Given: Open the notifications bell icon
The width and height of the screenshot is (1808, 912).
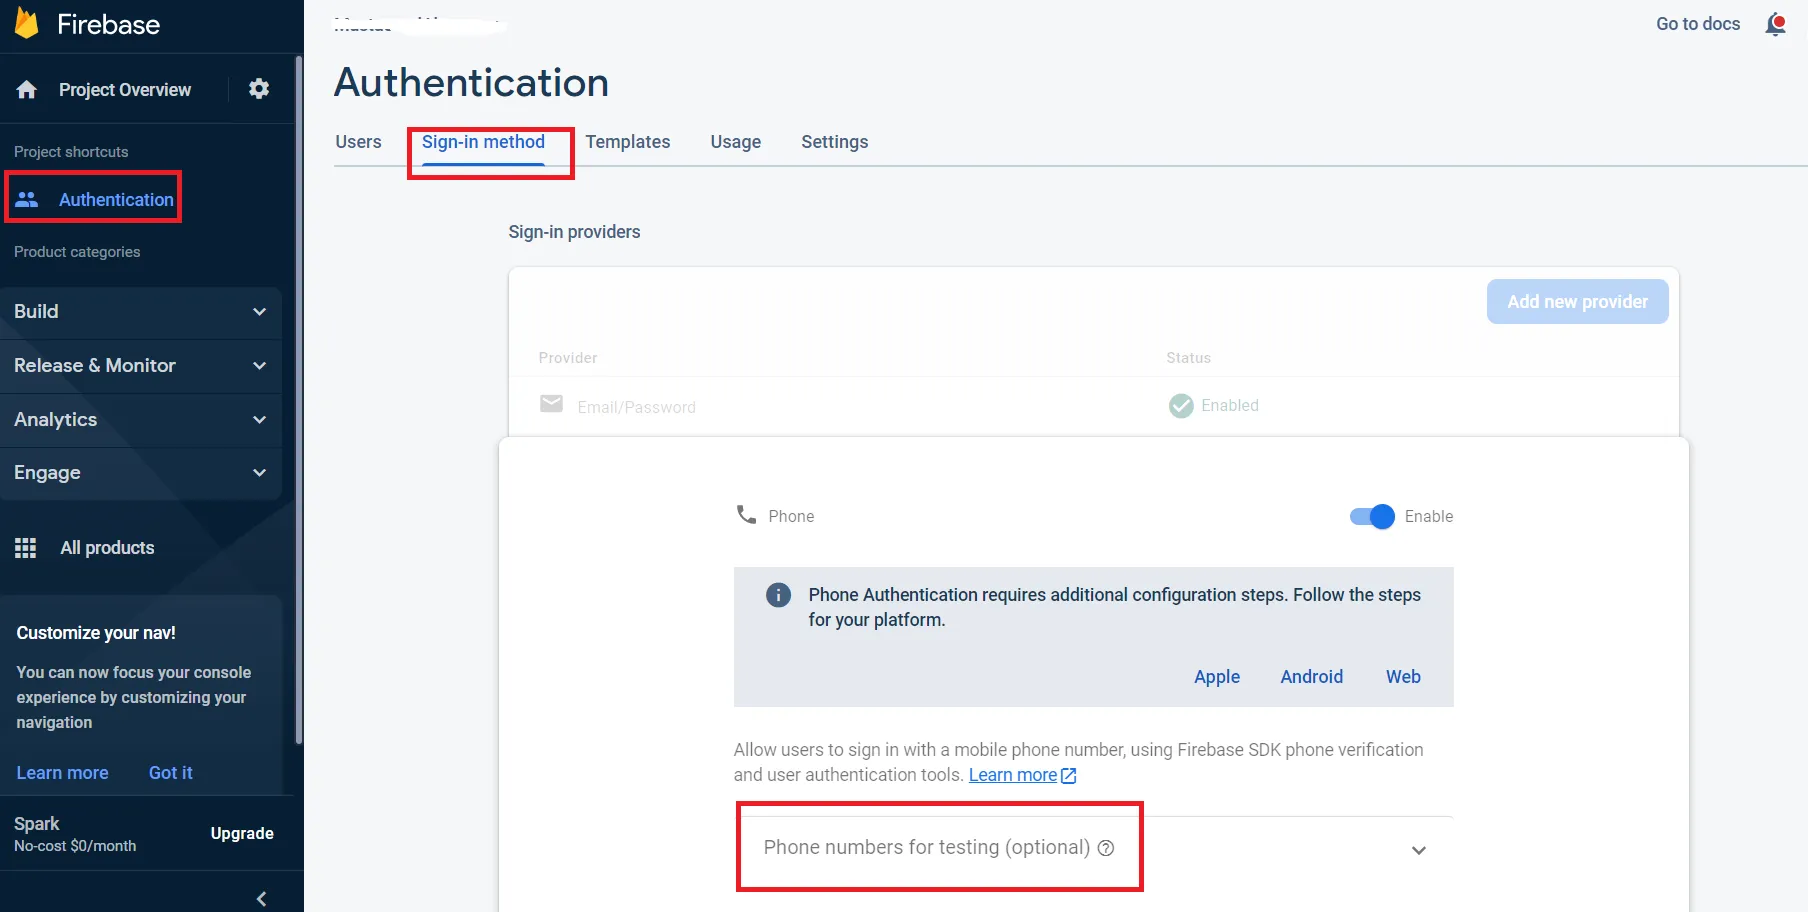Looking at the screenshot, I should point(1776,24).
